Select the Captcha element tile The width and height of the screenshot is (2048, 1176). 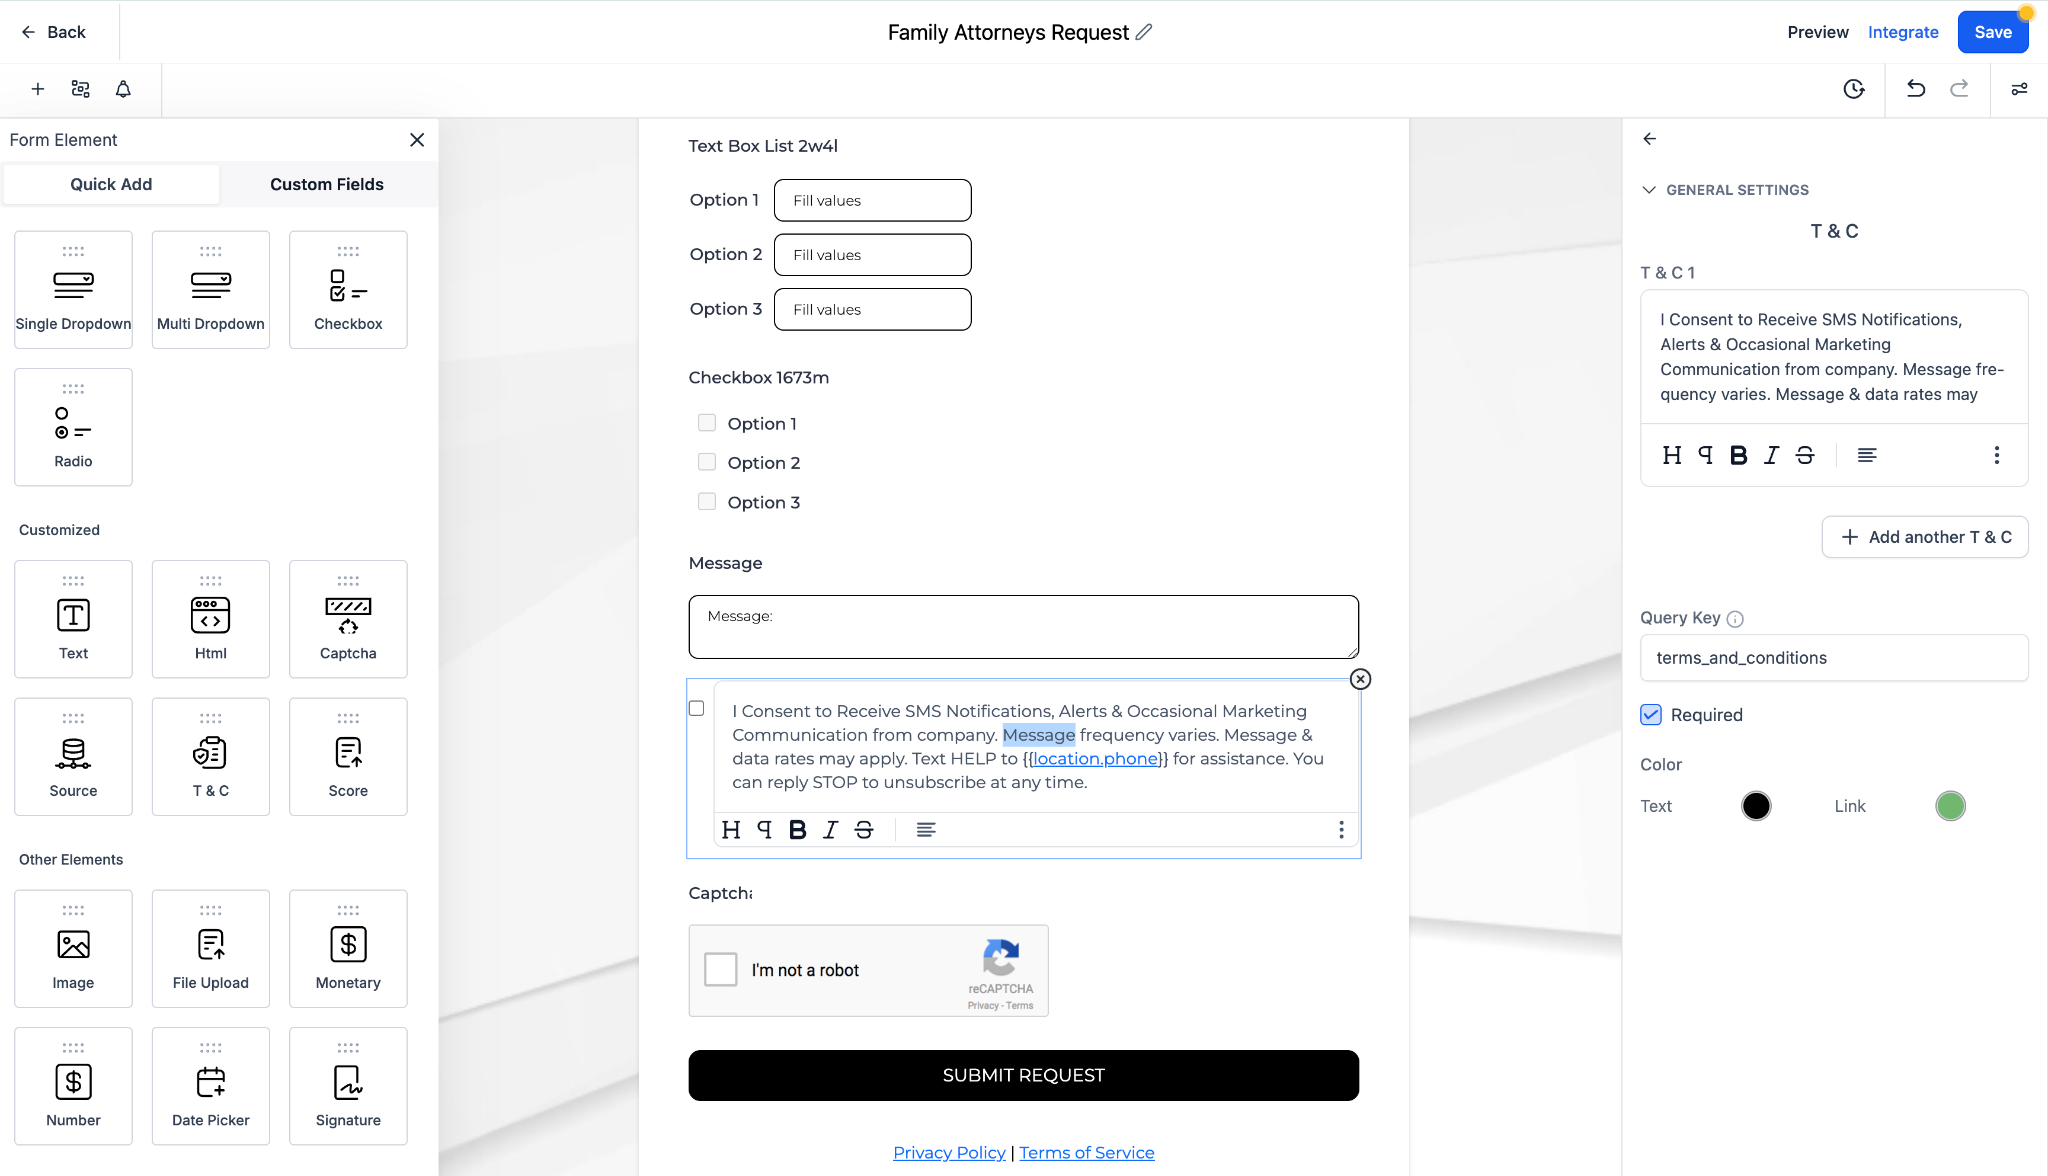348,619
